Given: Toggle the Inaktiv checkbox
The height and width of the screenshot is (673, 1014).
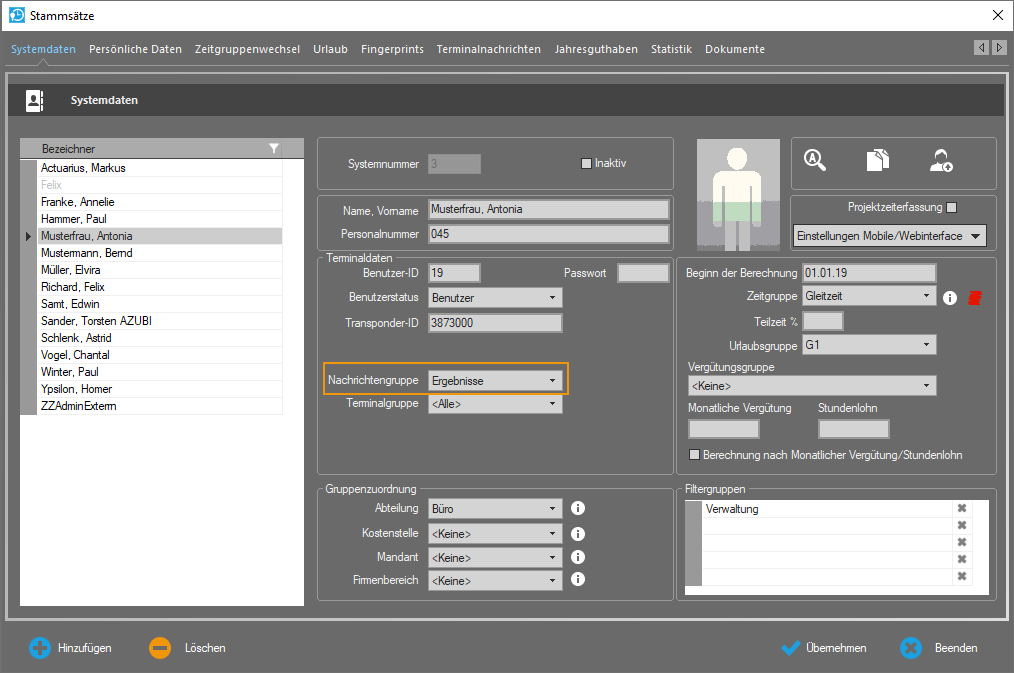Looking at the screenshot, I should pyautogui.click(x=587, y=163).
